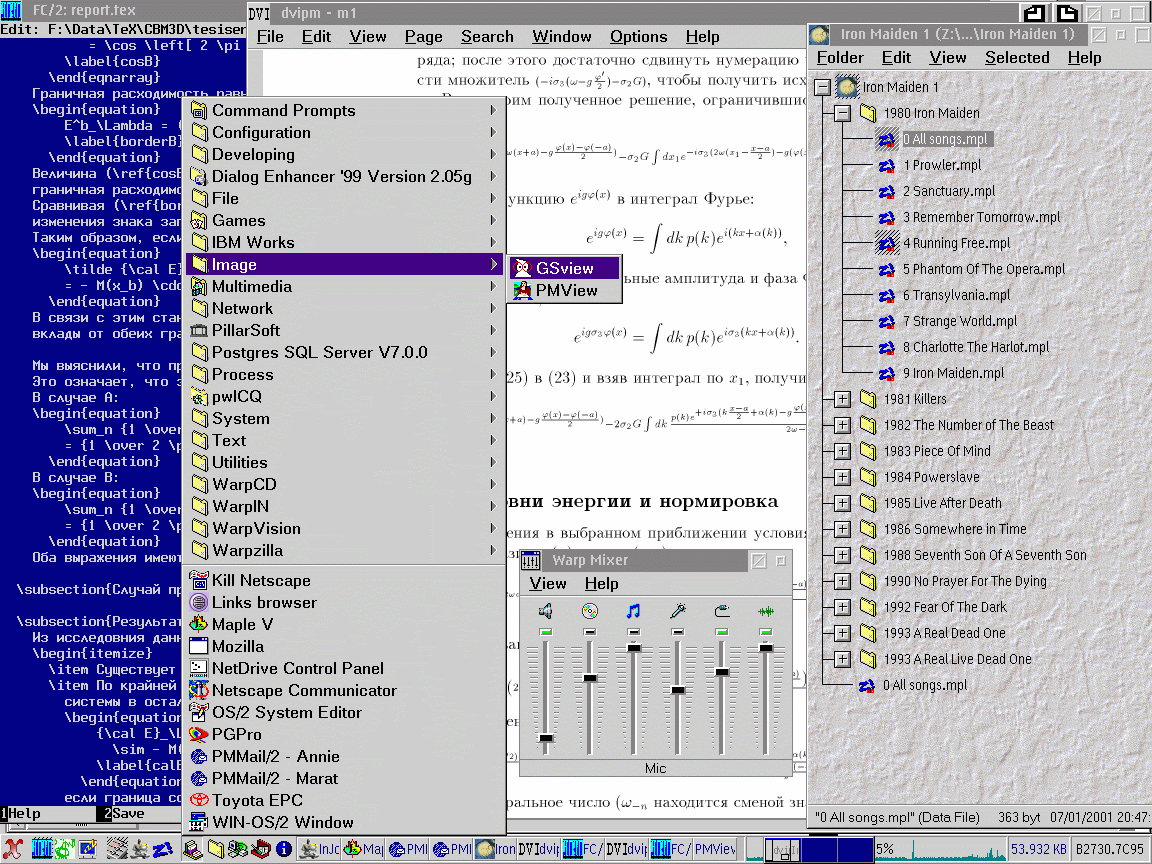
Task: Click the WIN-OS/2 Window icon
Action: pos(199,822)
